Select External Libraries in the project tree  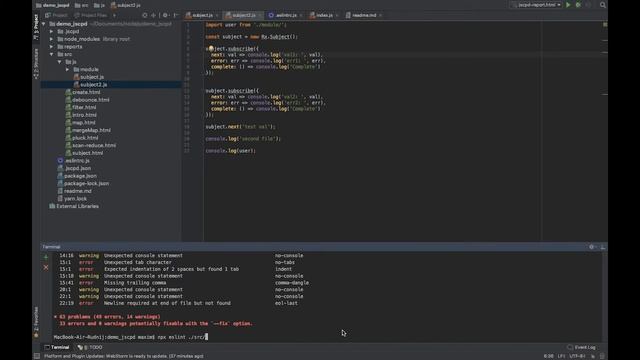click(x=74, y=207)
